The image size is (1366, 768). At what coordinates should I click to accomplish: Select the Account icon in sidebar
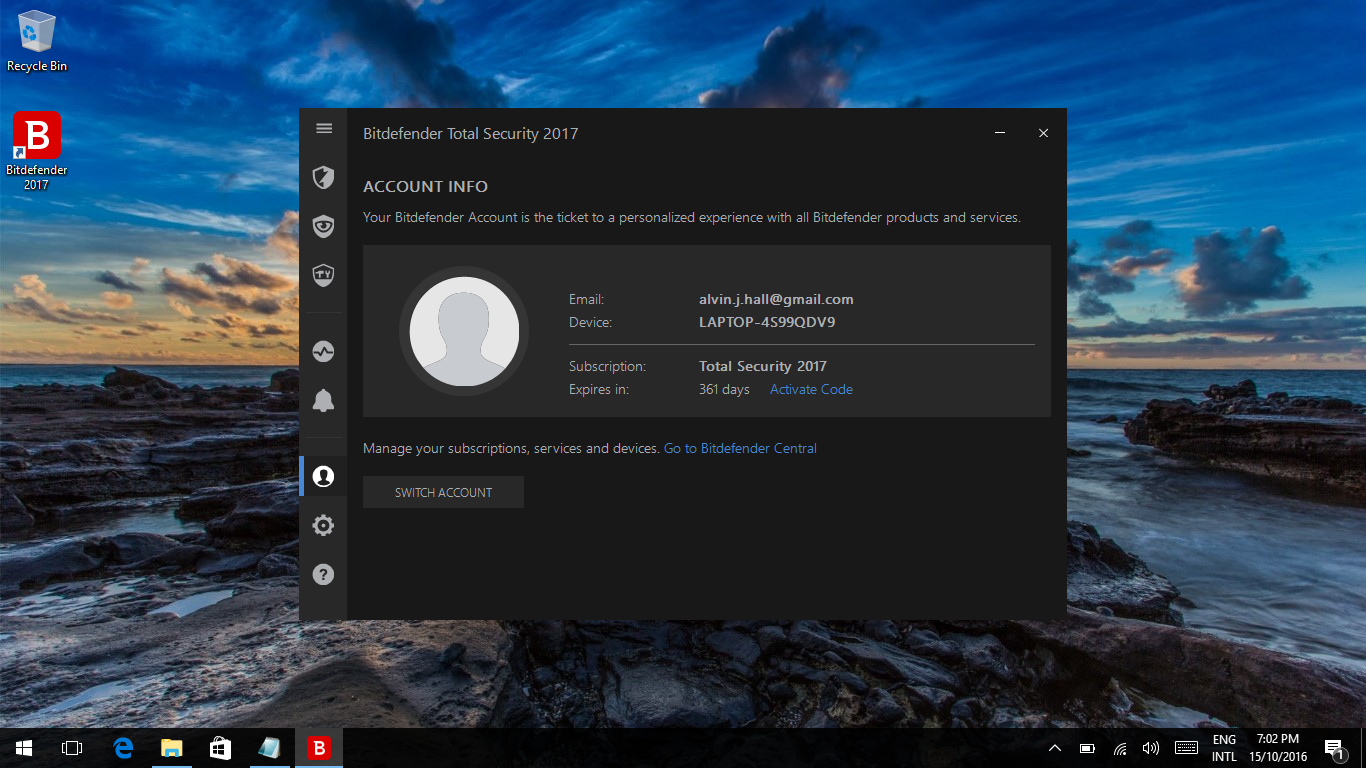click(x=323, y=476)
